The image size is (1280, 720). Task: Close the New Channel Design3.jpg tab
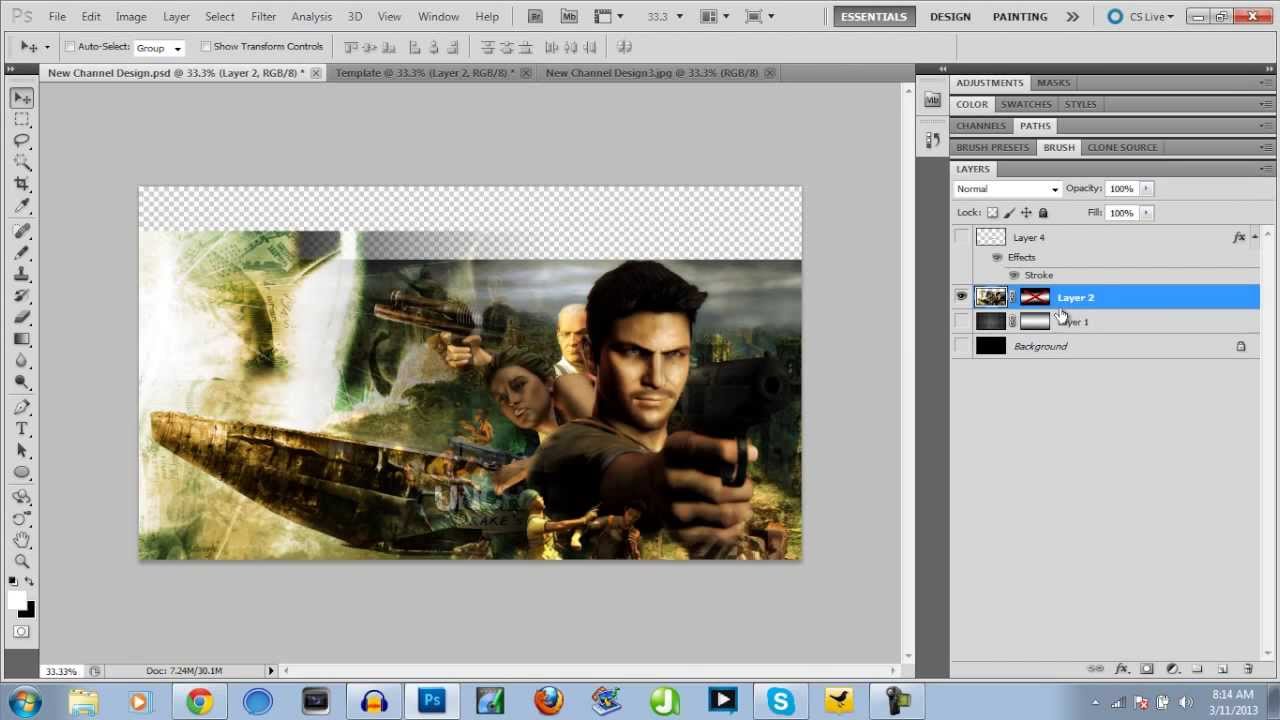click(x=768, y=73)
